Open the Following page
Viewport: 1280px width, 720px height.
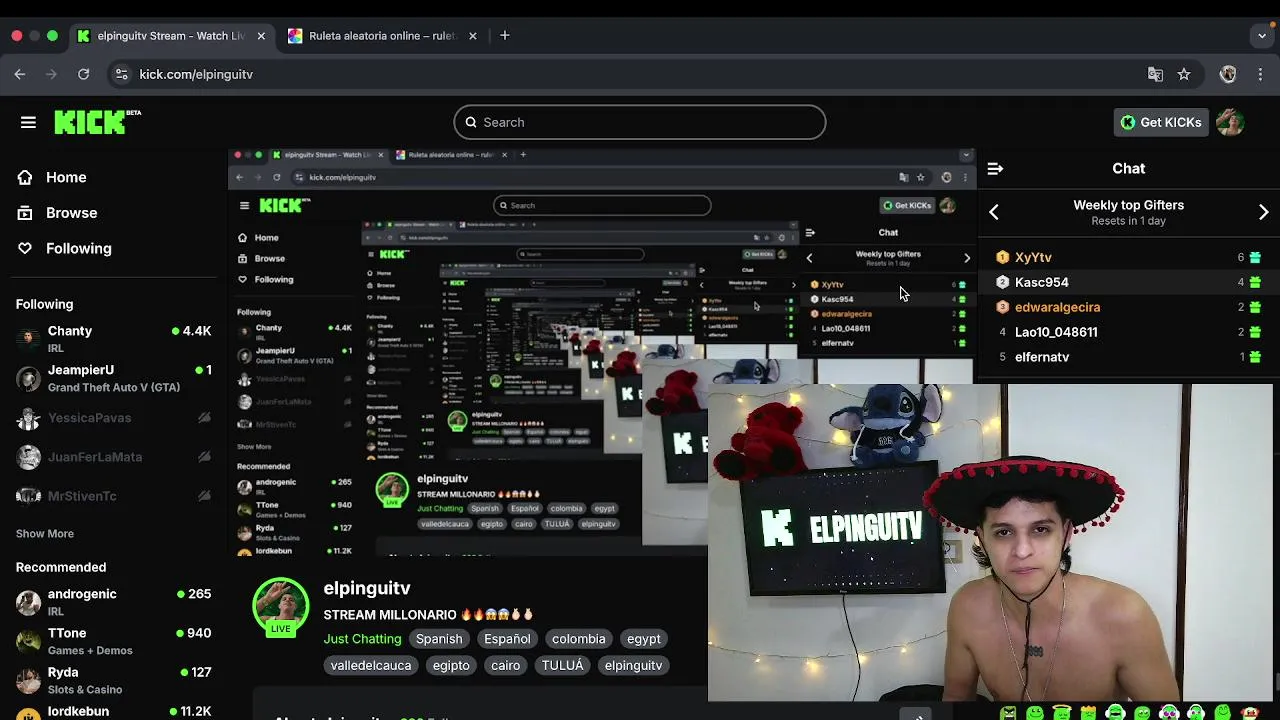coord(78,248)
